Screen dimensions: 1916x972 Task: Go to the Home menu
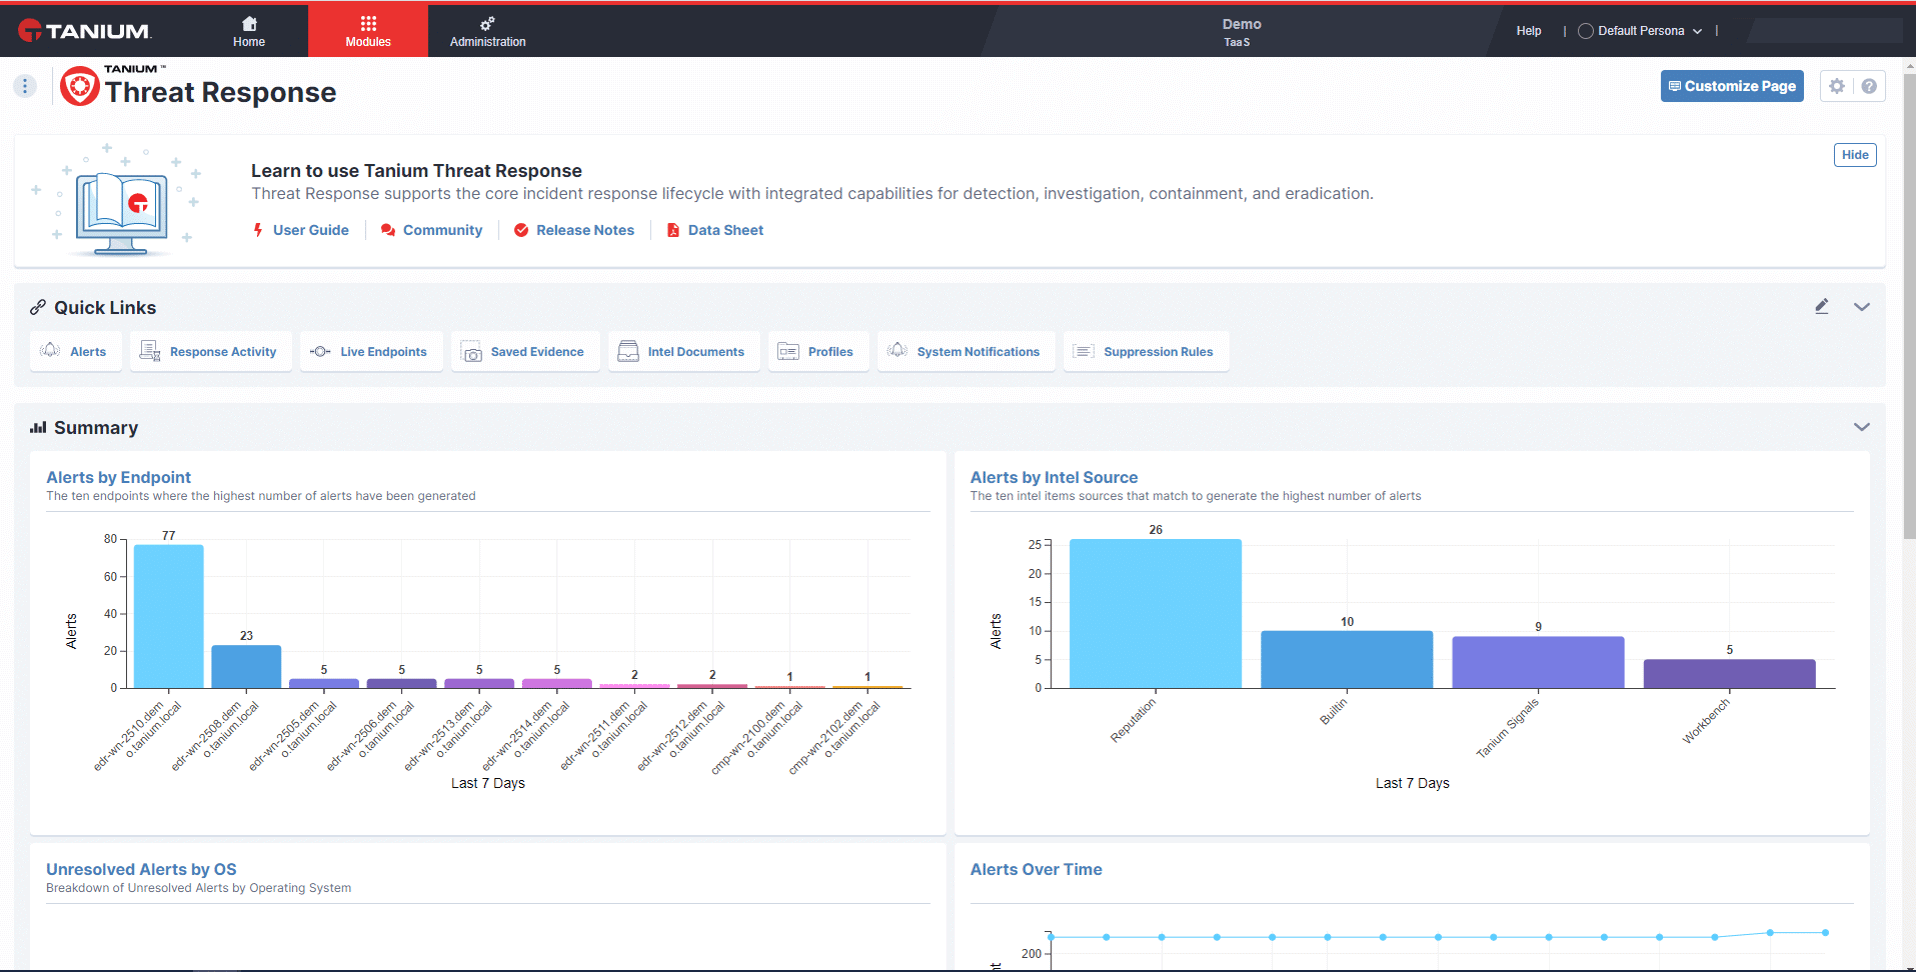[x=249, y=31]
